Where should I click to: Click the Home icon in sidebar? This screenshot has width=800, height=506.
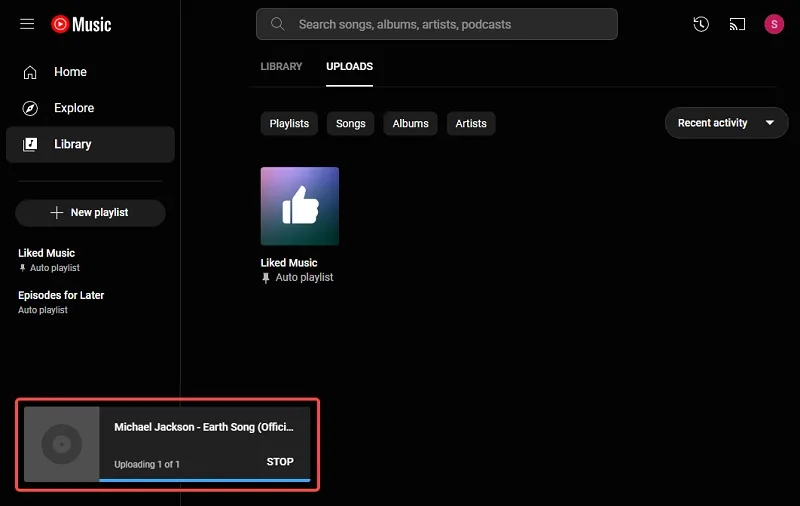tap(30, 72)
